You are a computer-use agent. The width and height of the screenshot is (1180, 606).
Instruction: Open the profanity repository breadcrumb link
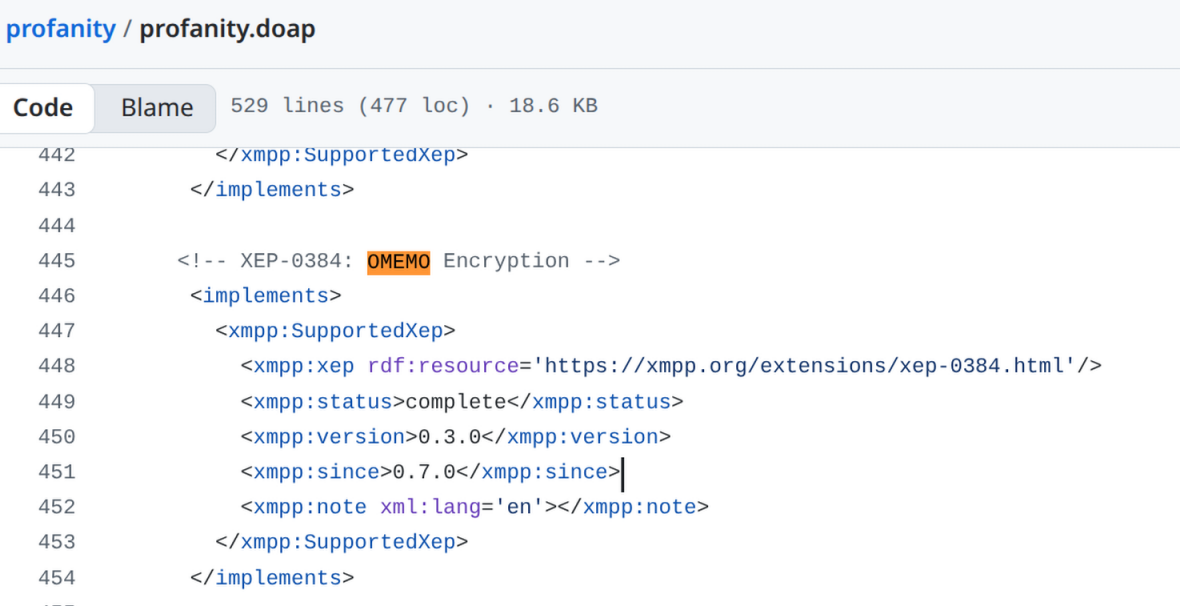[60, 29]
